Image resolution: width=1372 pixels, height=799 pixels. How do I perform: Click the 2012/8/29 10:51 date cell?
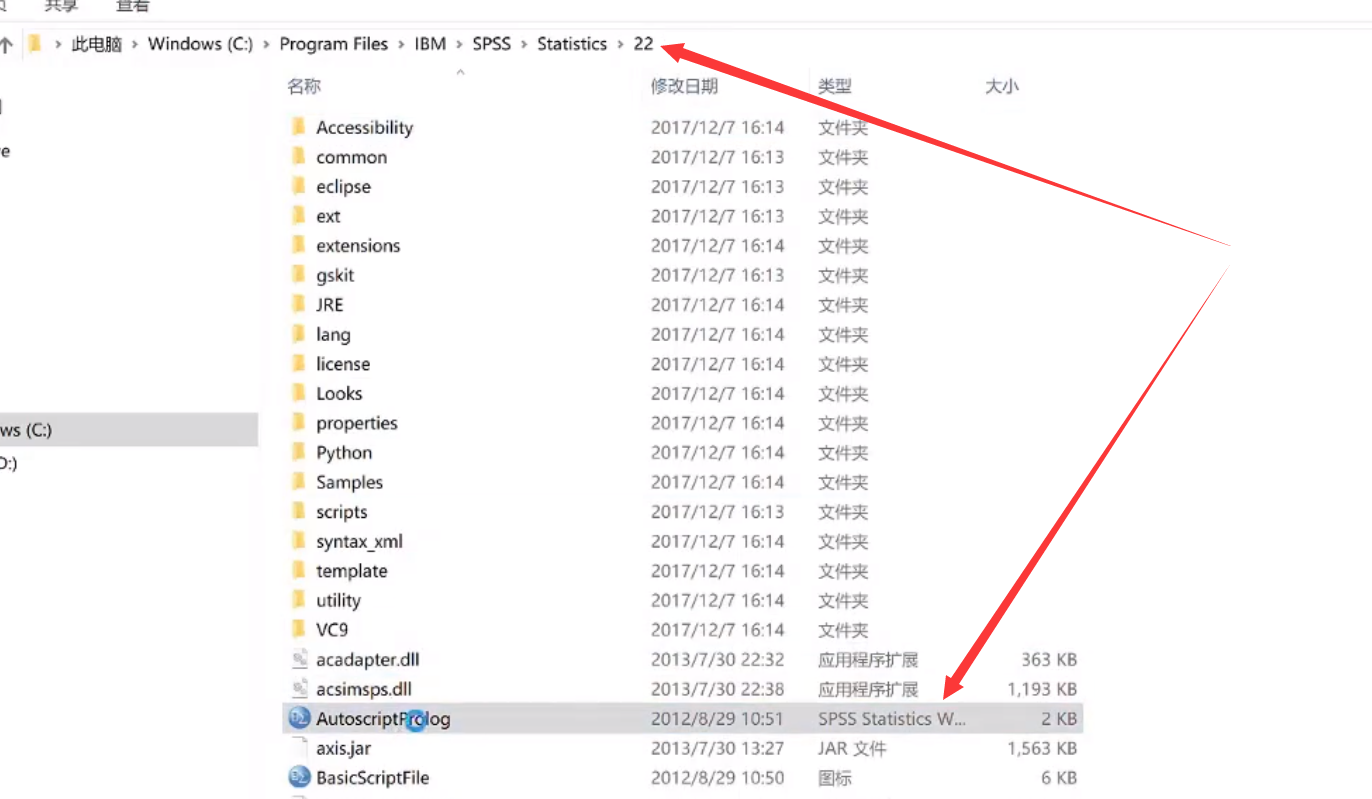click(x=717, y=718)
